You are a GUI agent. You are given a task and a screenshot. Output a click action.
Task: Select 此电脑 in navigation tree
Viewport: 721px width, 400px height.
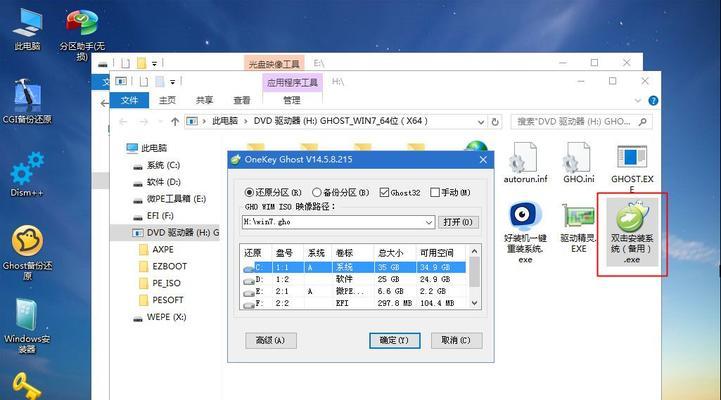(147, 148)
